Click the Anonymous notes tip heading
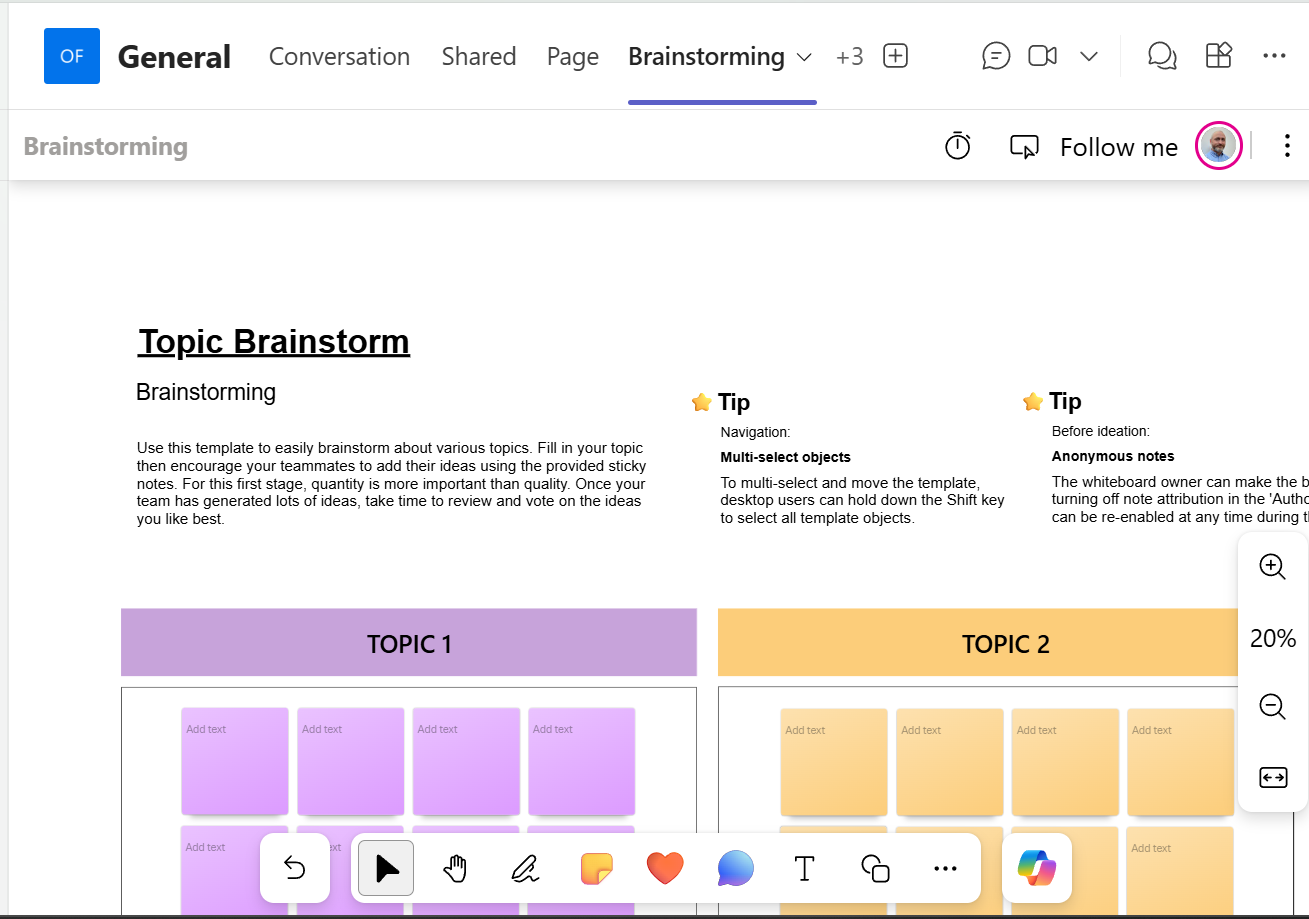Viewport: 1309px width, 919px height. [1113, 456]
